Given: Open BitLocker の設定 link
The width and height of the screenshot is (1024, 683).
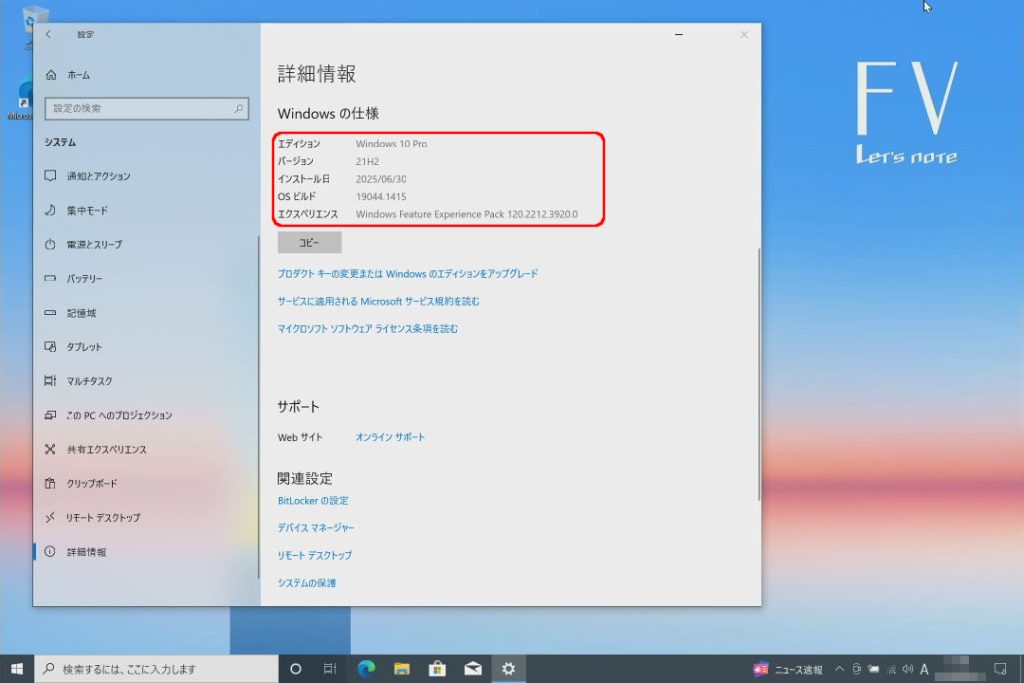Looking at the screenshot, I should click(x=313, y=501).
